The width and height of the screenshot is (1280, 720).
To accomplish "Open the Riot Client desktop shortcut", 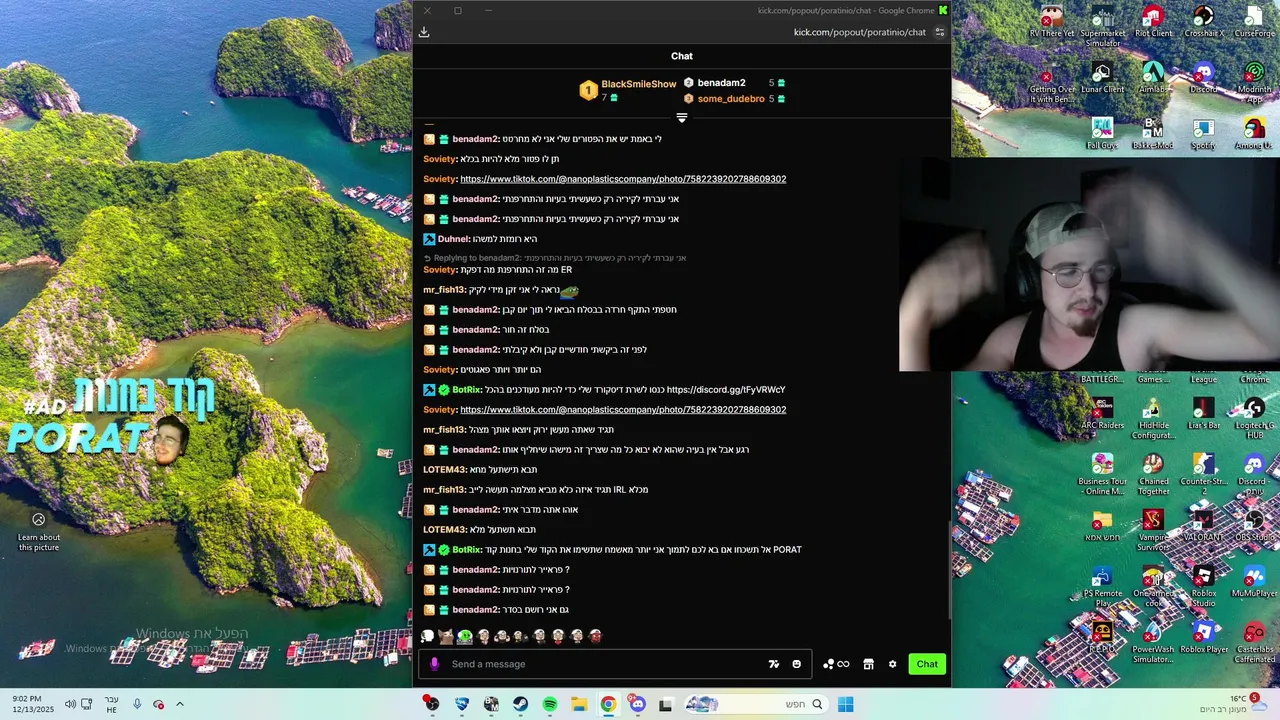I will (1153, 23).
